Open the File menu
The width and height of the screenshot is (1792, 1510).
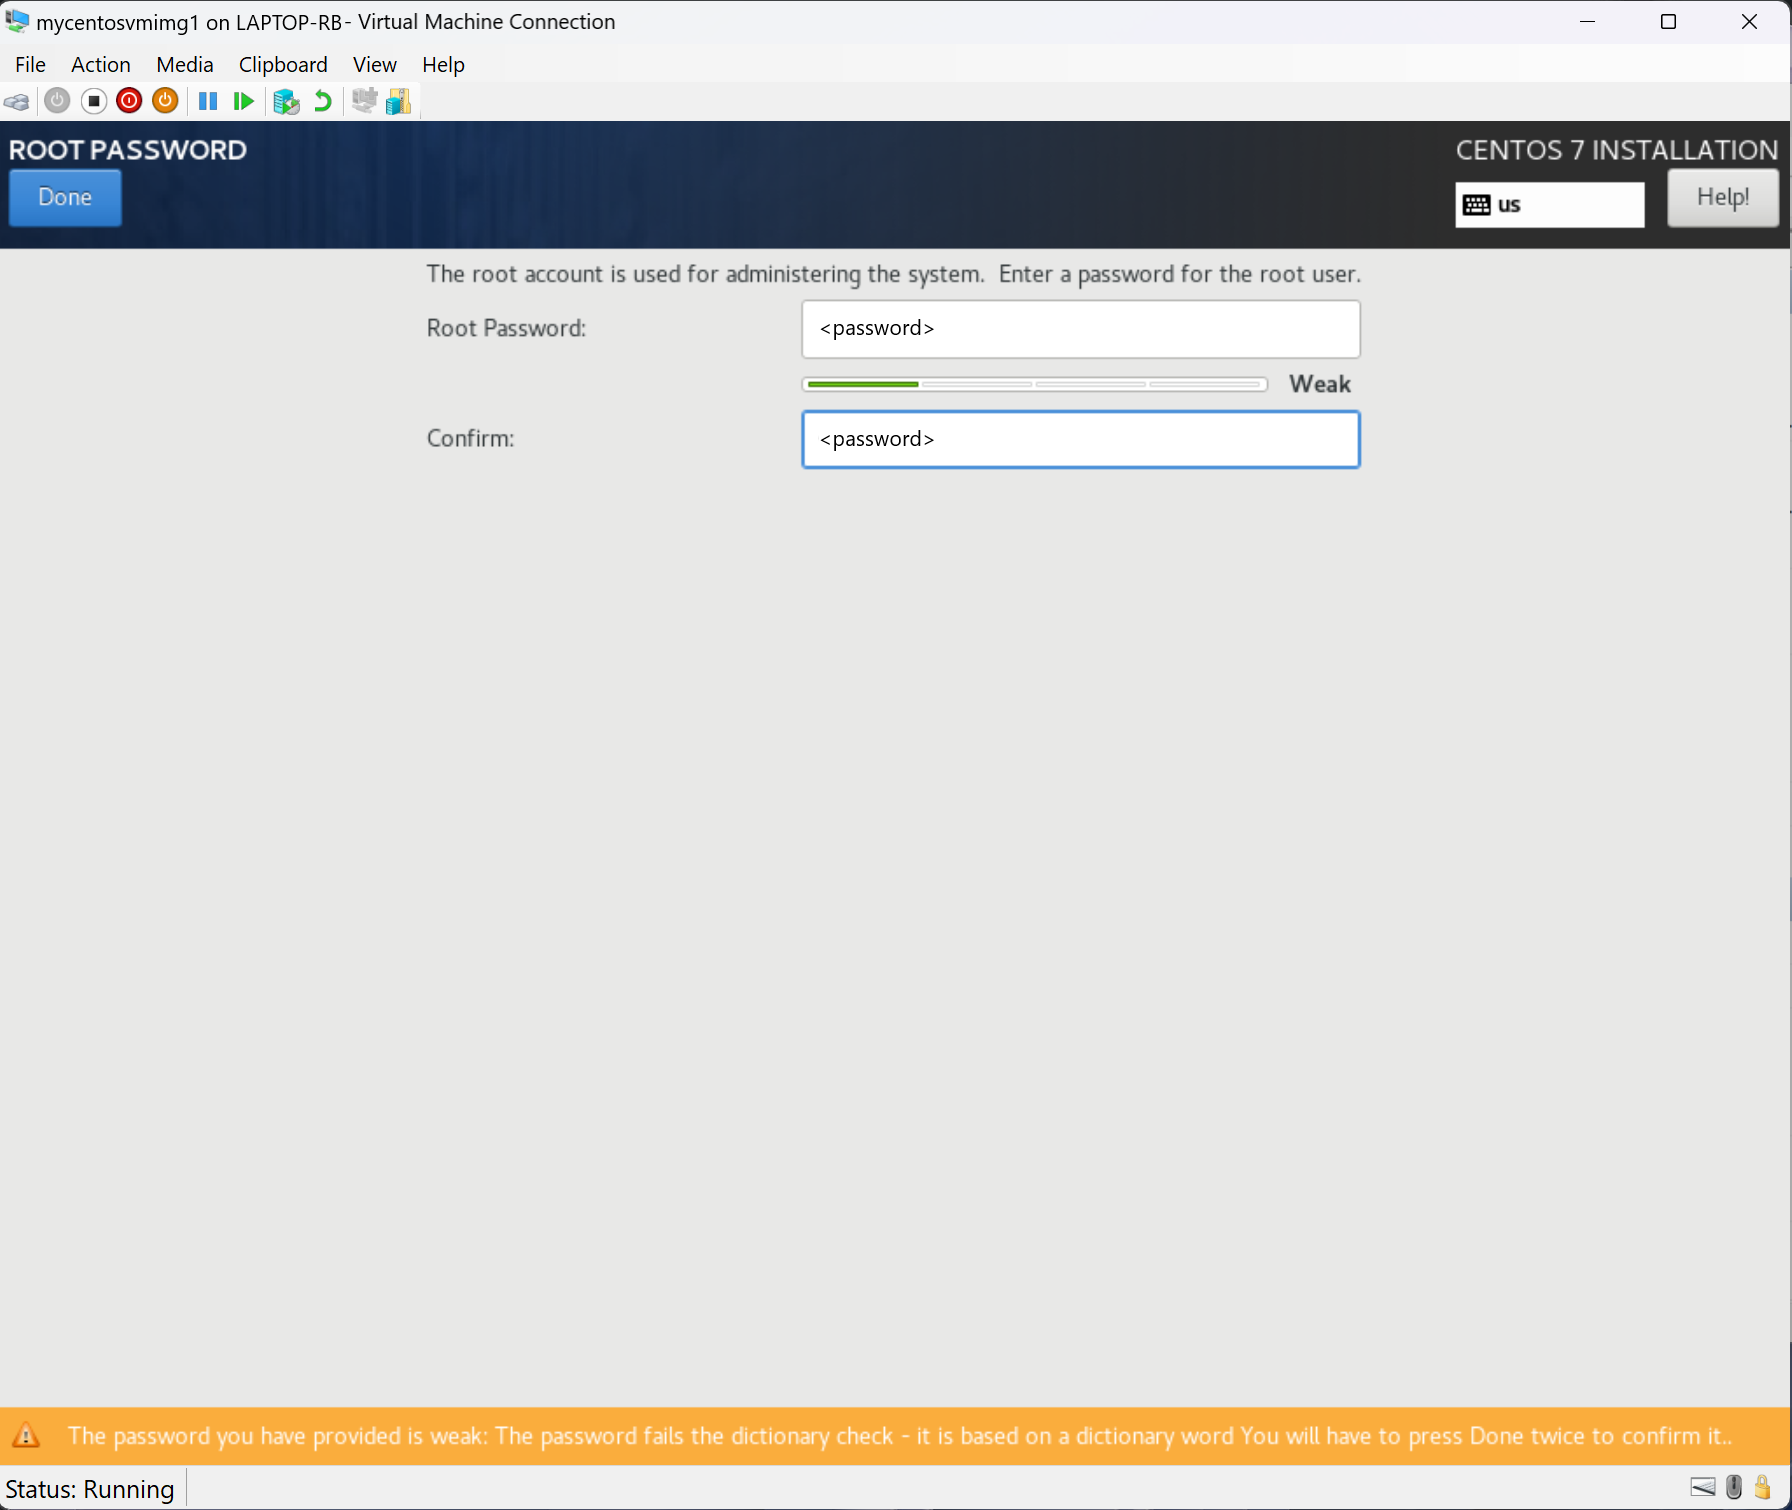tap(30, 65)
